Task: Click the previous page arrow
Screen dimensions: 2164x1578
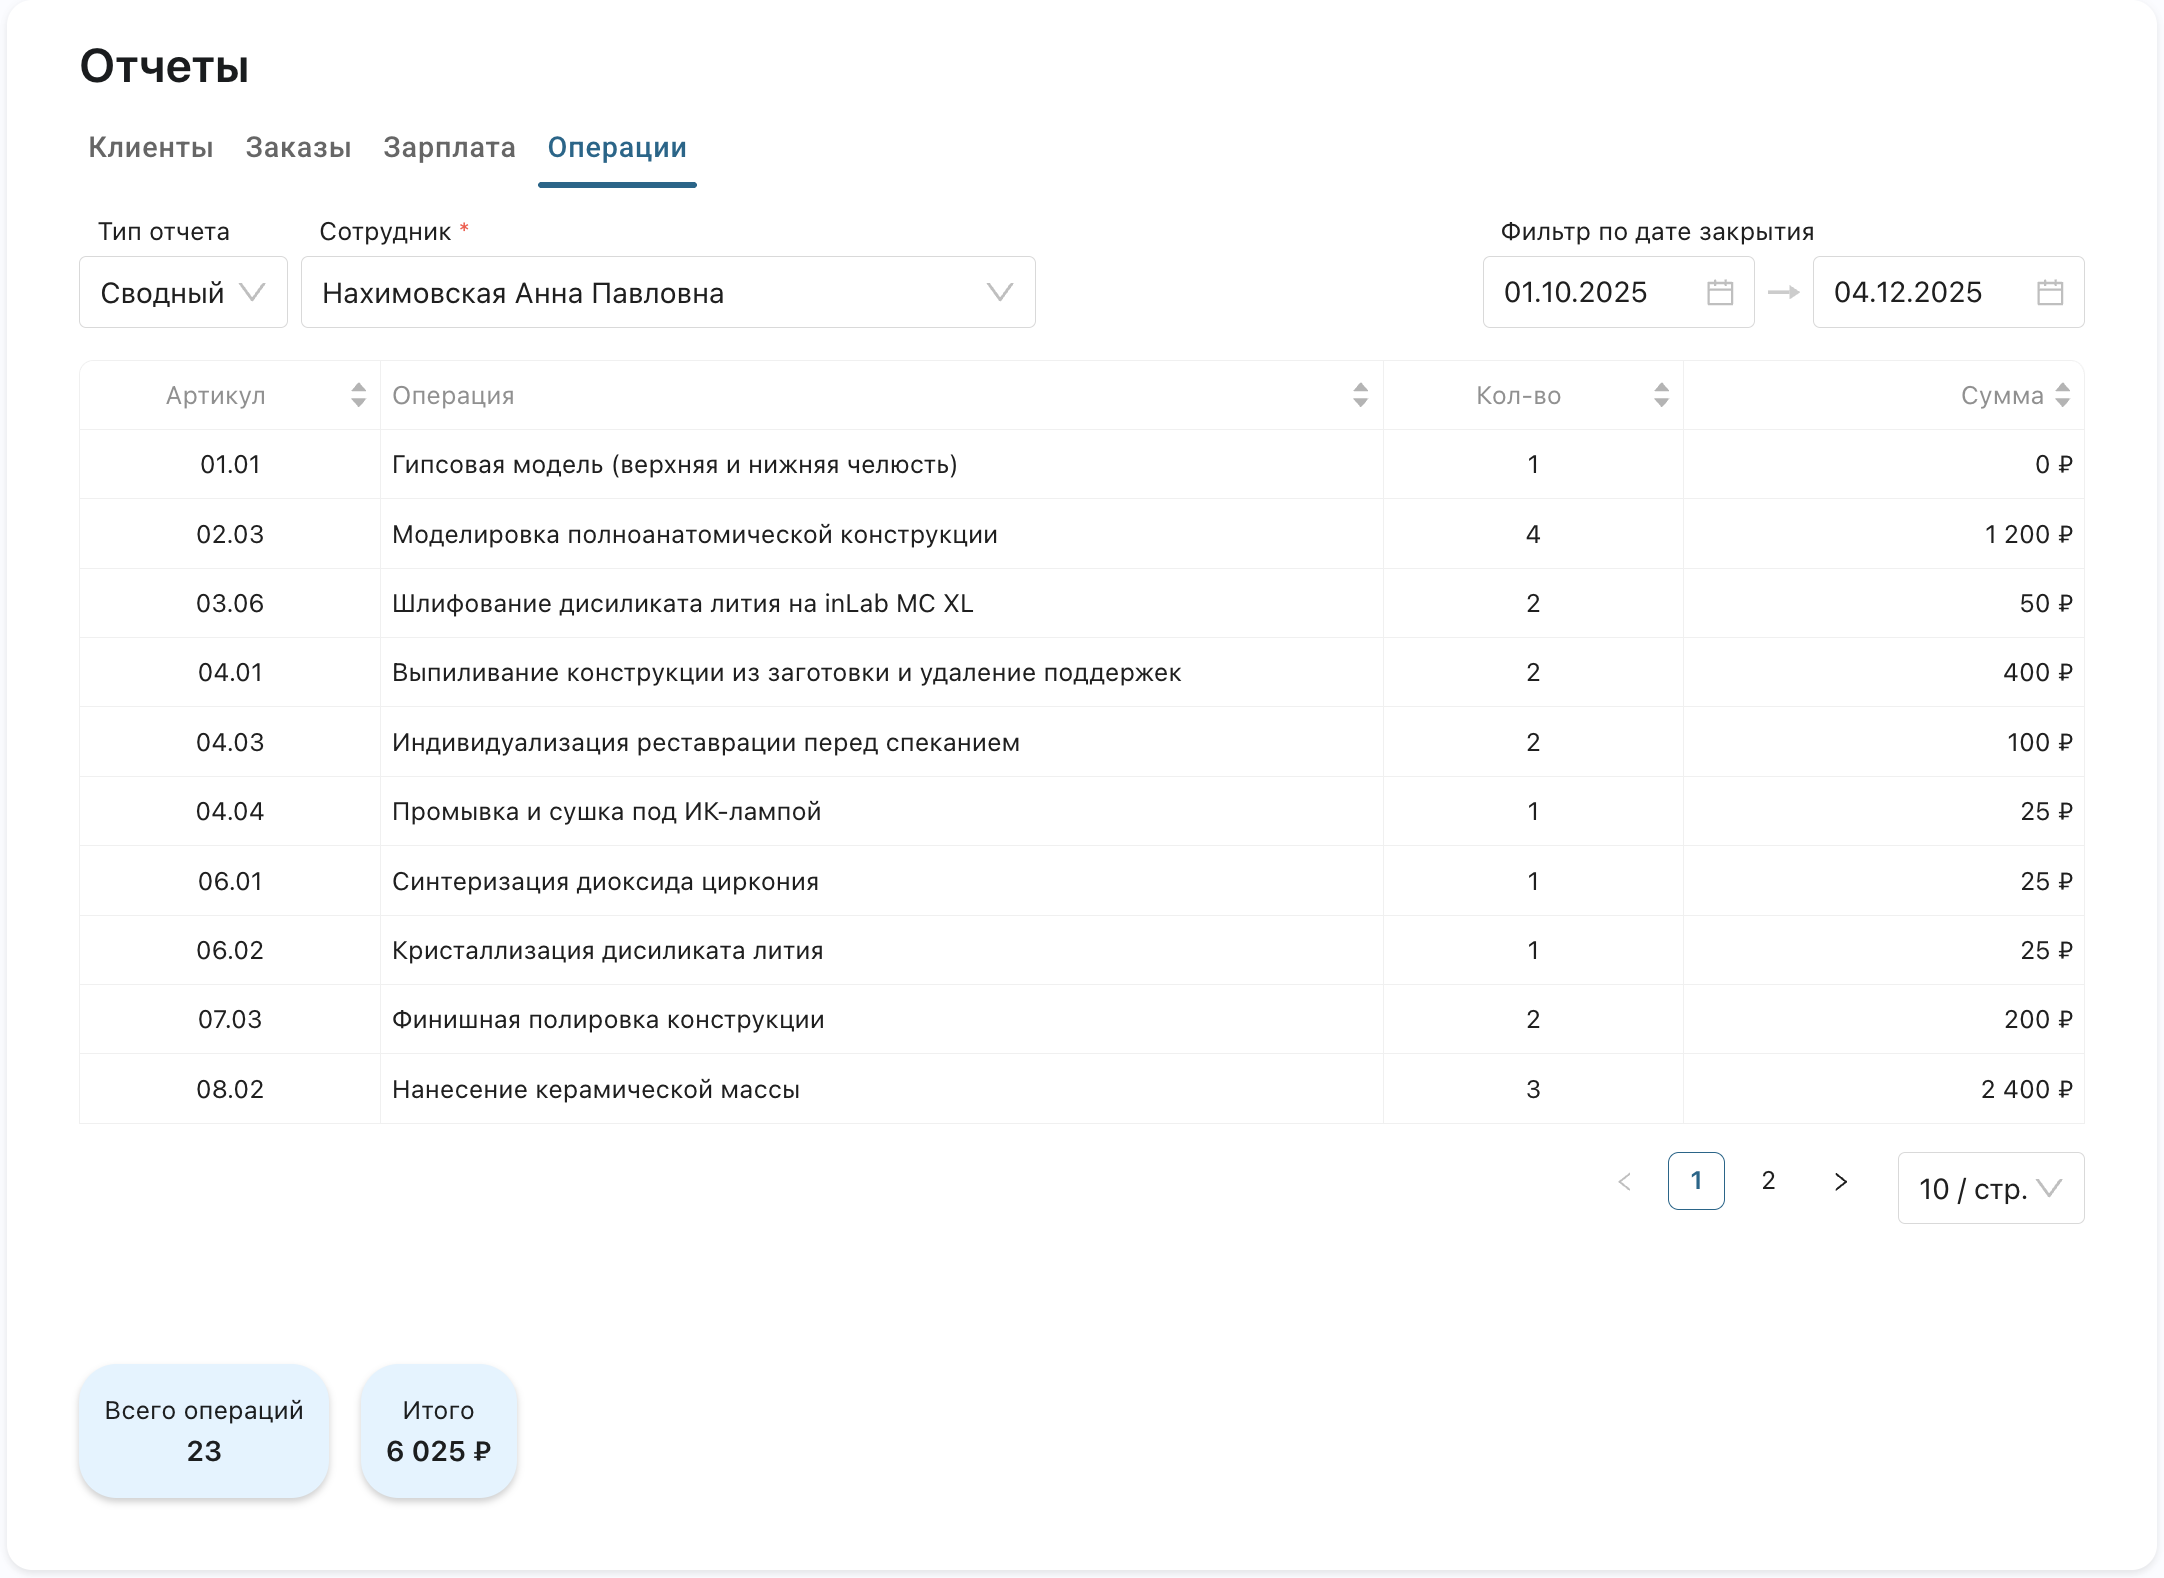Action: (1625, 1182)
